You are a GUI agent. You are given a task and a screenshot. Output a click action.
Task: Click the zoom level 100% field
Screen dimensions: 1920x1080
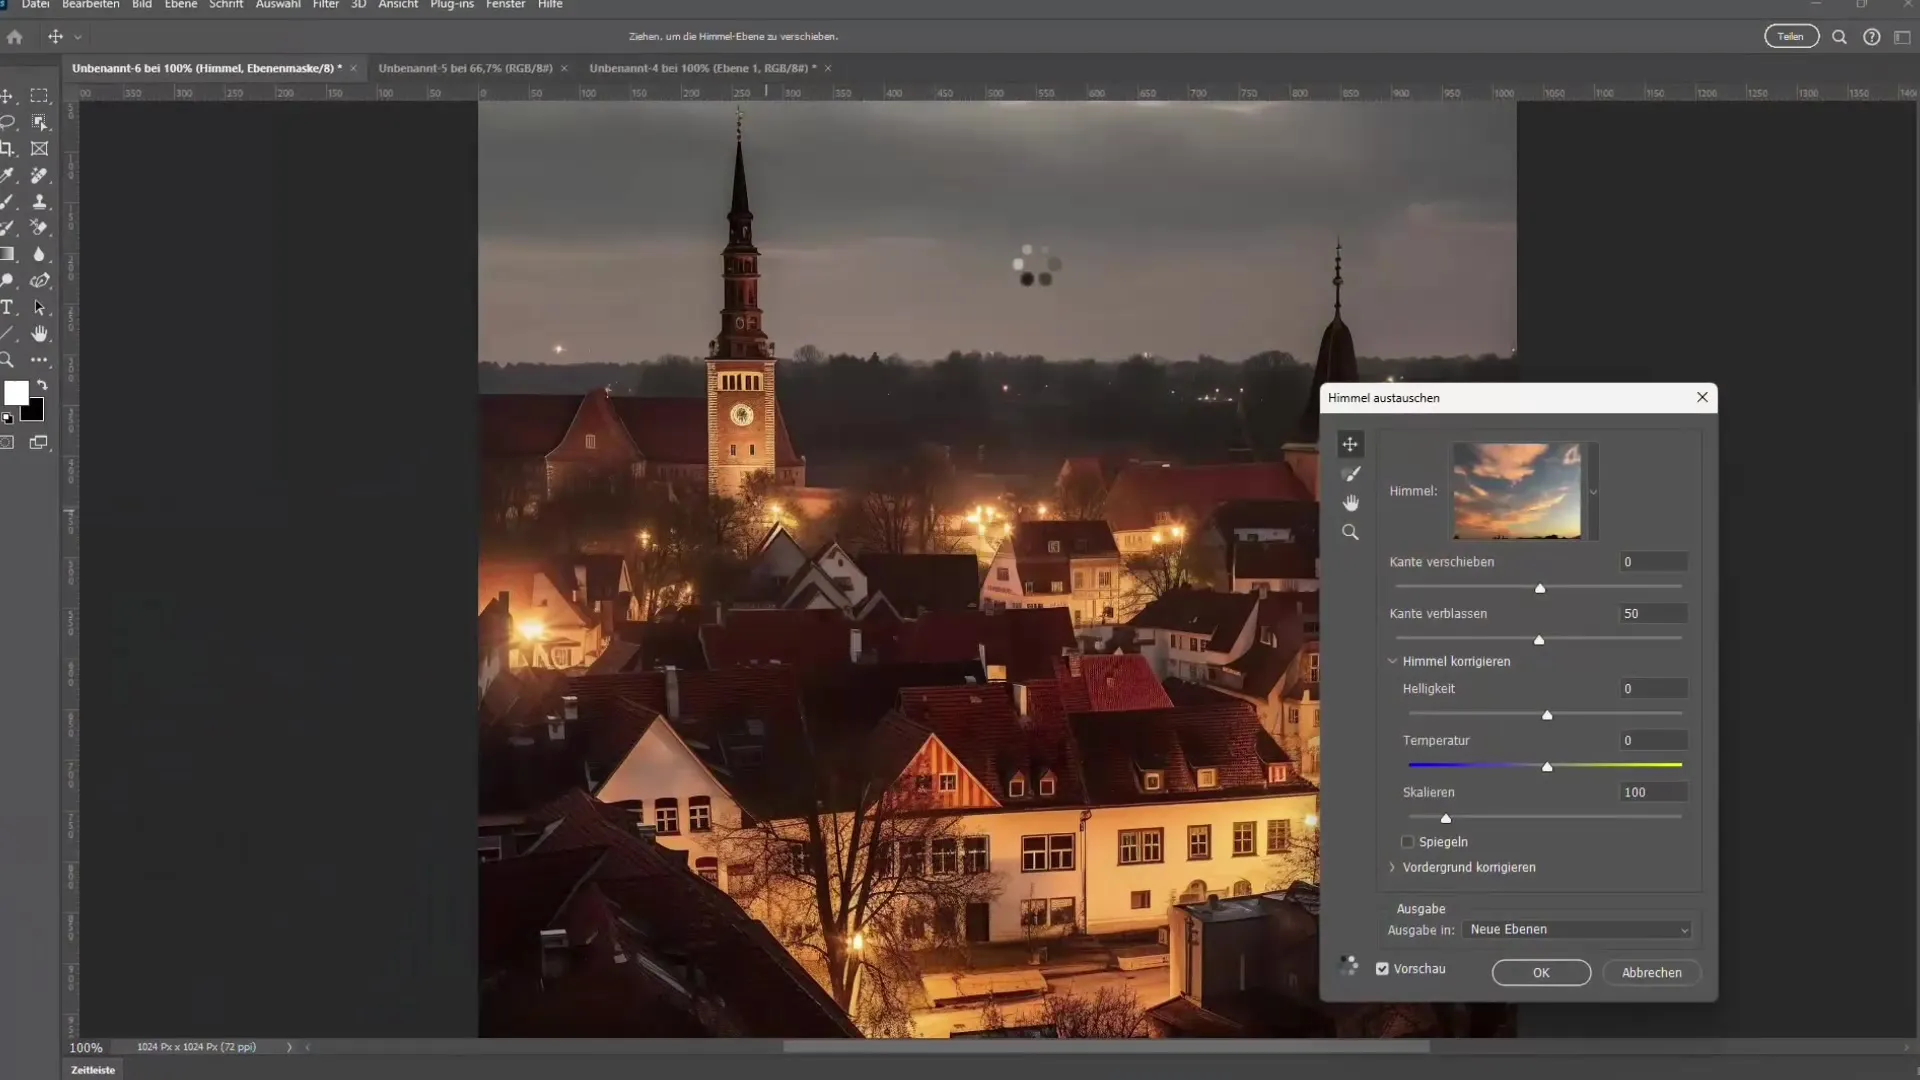click(x=86, y=1048)
